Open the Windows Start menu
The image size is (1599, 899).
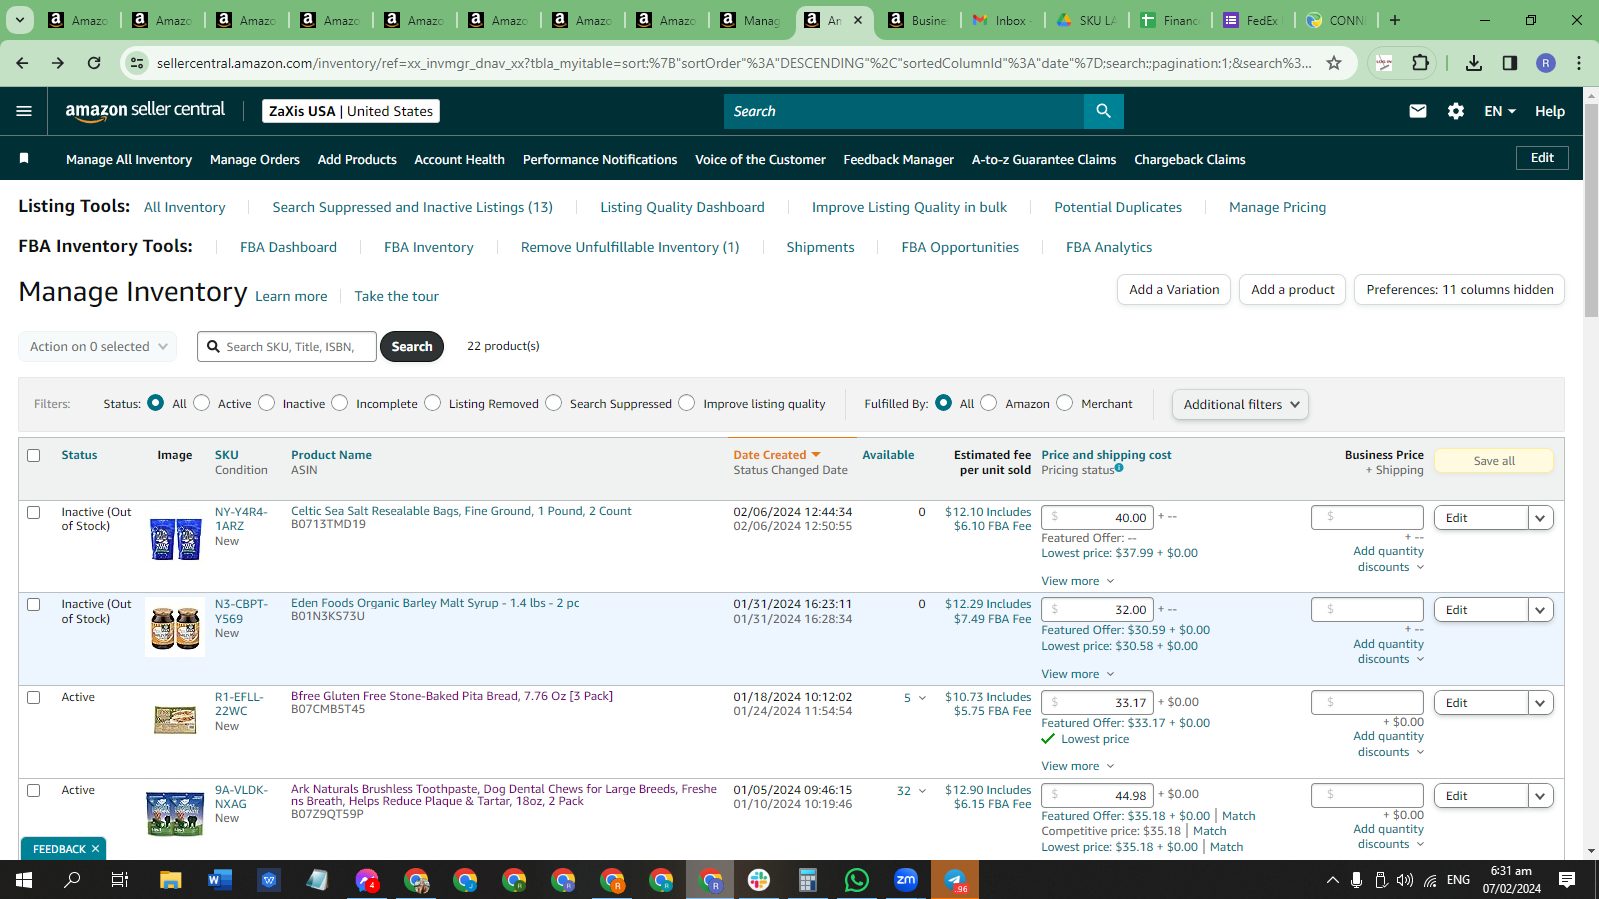(x=24, y=880)
